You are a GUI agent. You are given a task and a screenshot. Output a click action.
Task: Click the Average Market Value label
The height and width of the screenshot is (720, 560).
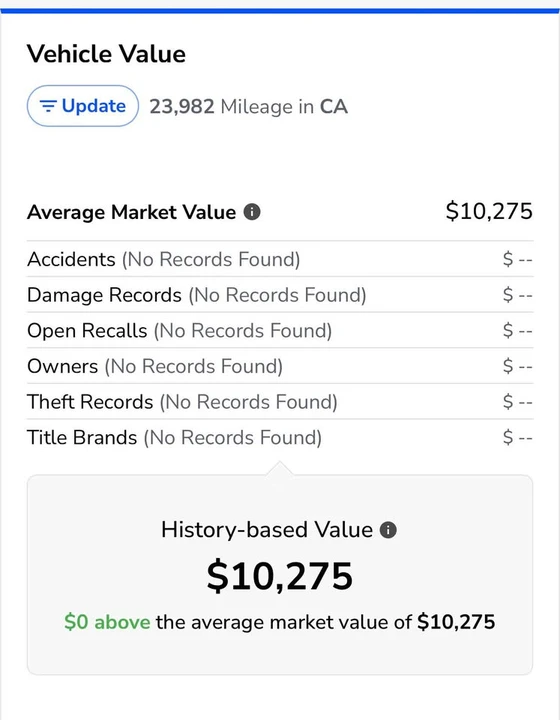[x=131, y=213]
